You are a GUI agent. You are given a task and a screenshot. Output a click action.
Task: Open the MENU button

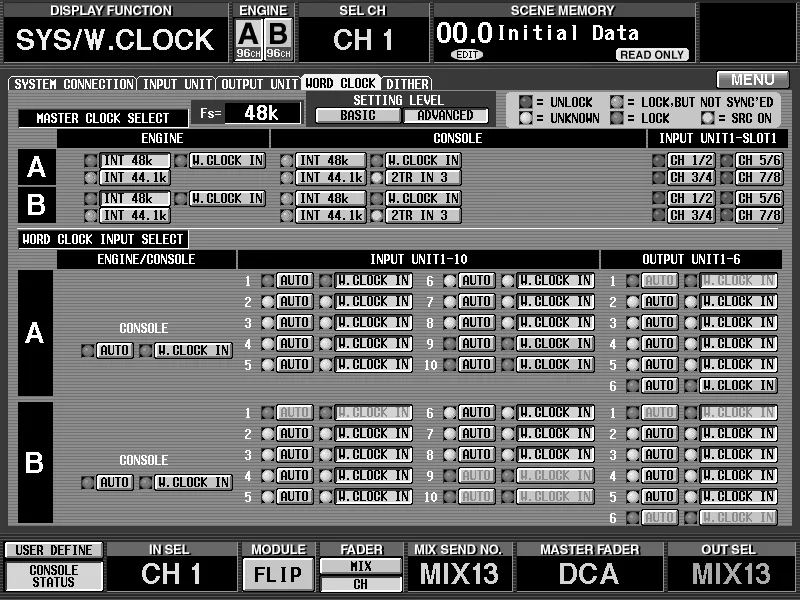(753, 80)
